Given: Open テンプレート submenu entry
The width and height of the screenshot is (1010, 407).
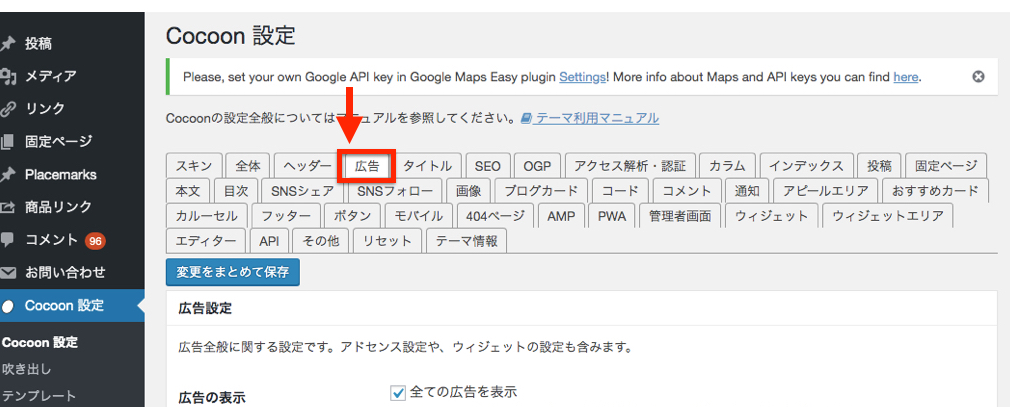Looking at the screenshot, I should pyautogui.click(x=39, y=396).
